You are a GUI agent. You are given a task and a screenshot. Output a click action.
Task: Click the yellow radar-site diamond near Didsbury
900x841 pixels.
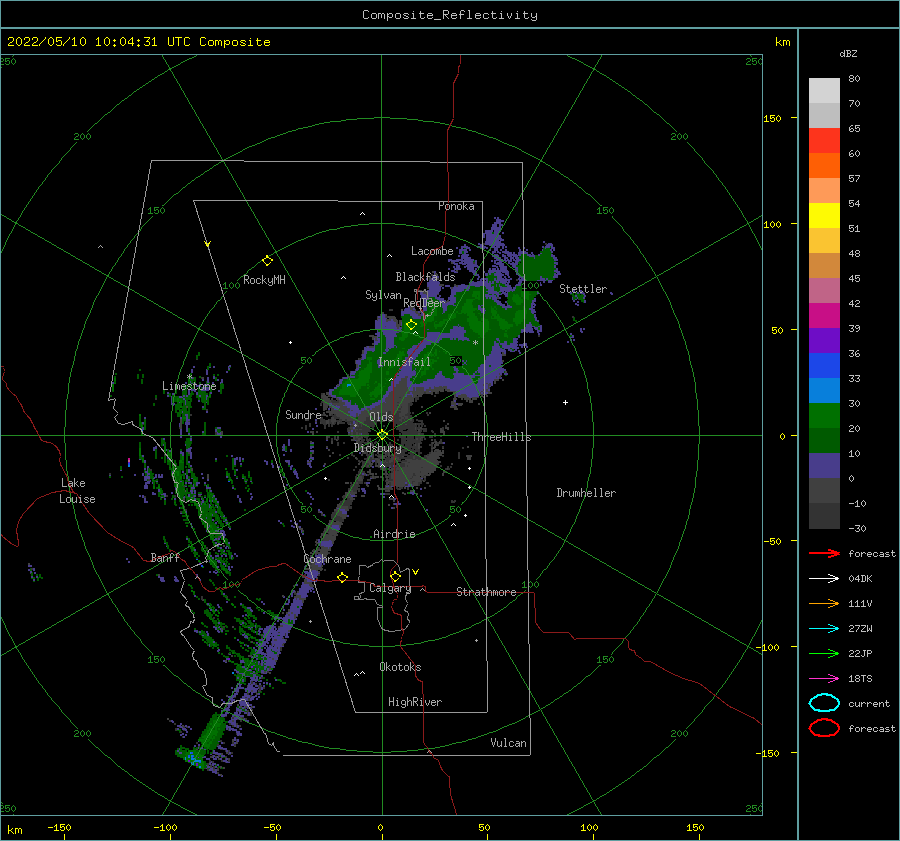click(382, 435)
